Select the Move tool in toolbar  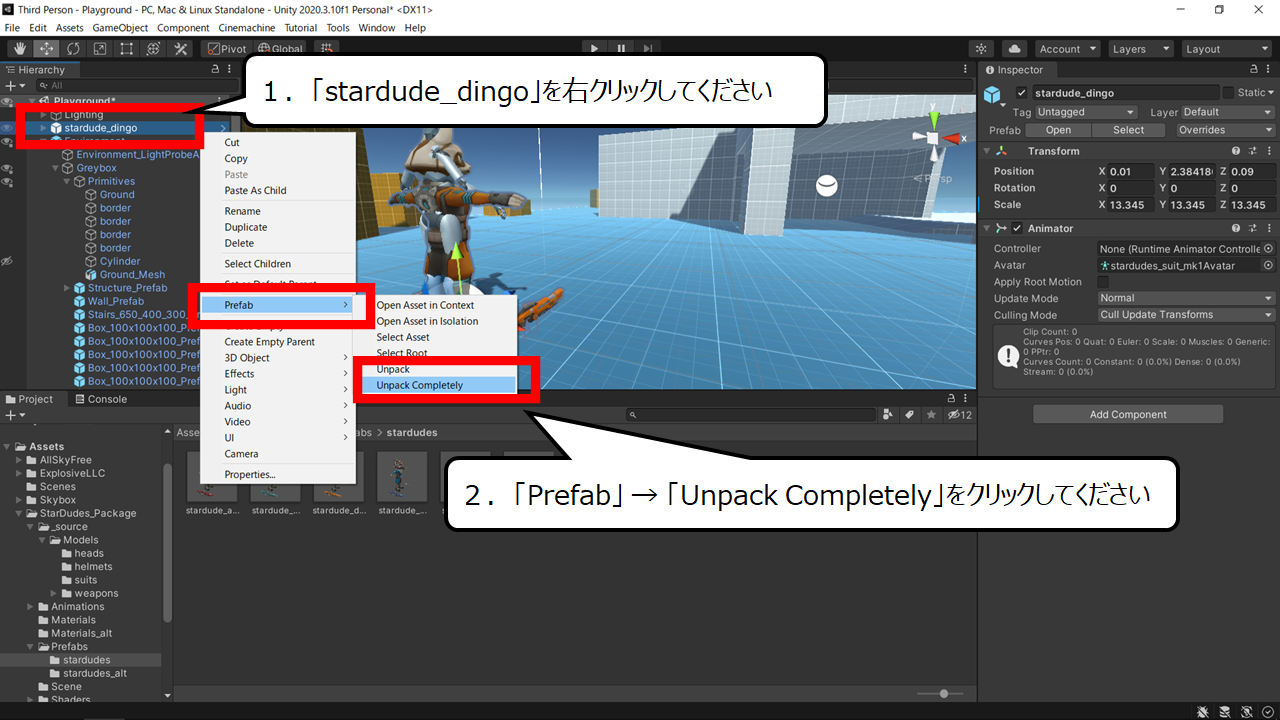[46, 48]
